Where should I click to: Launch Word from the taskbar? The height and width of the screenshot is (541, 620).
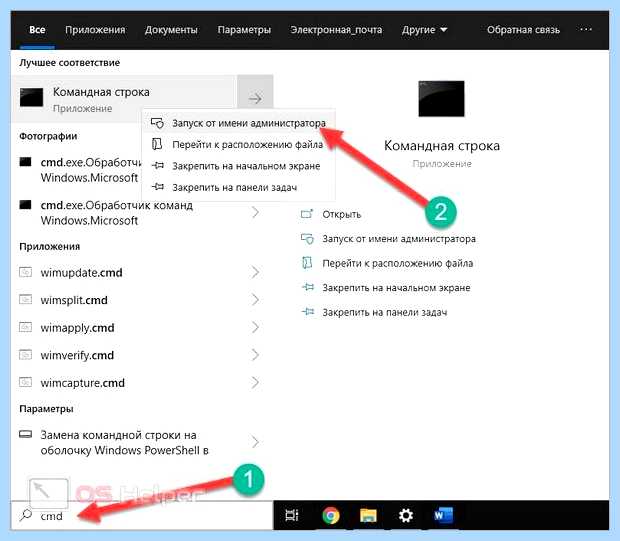pos(443,515)
